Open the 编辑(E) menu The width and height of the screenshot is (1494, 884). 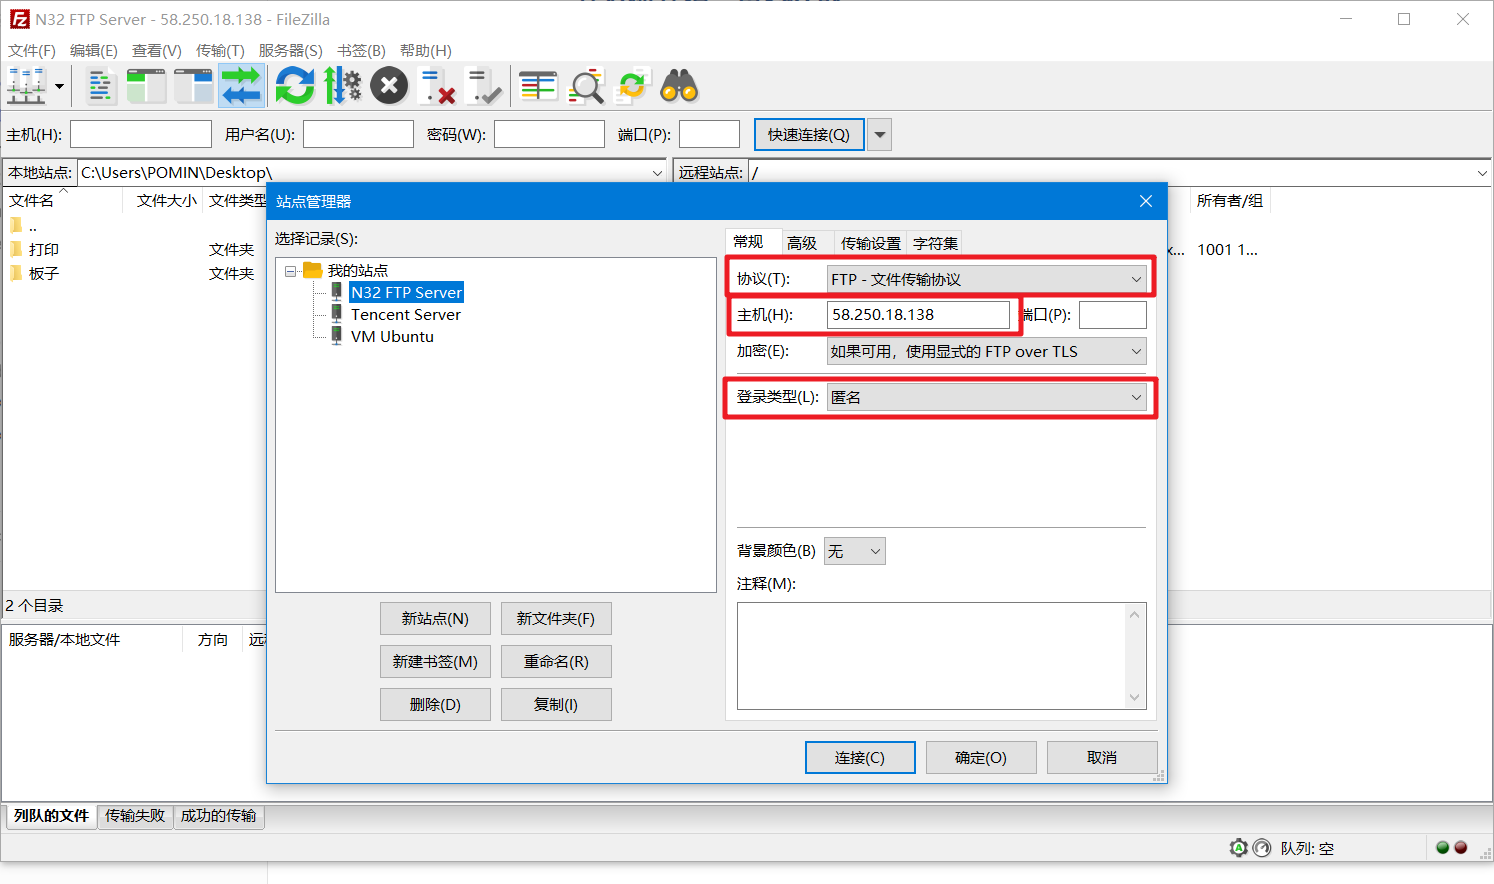(94, 50)
